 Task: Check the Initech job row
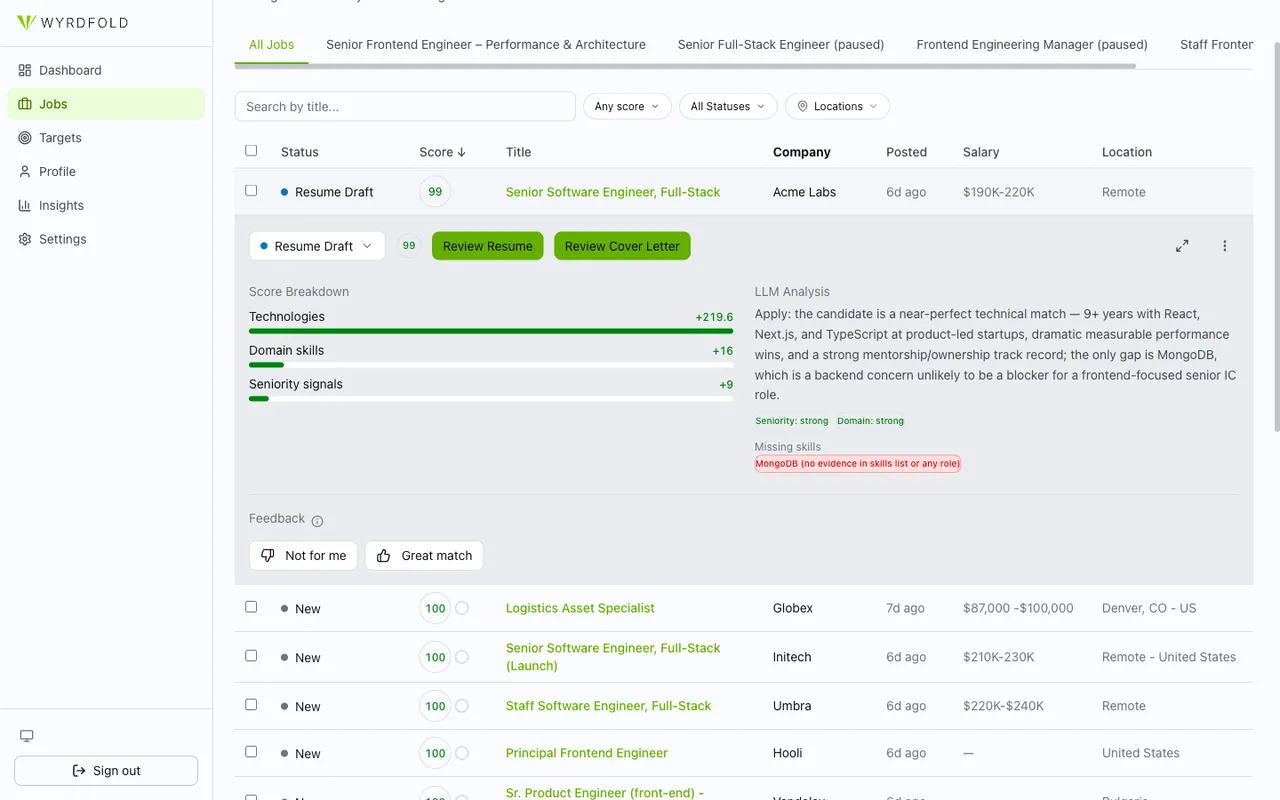click(x=251, y=656)
